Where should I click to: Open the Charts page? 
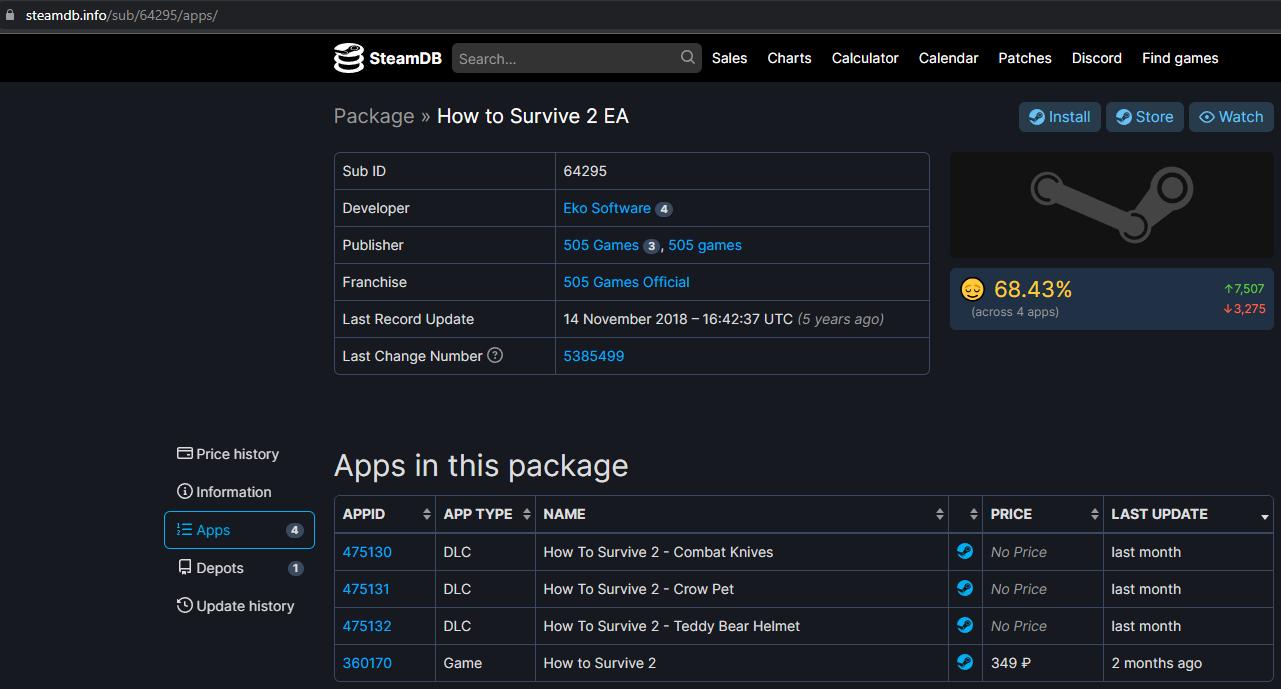[789, 58]
